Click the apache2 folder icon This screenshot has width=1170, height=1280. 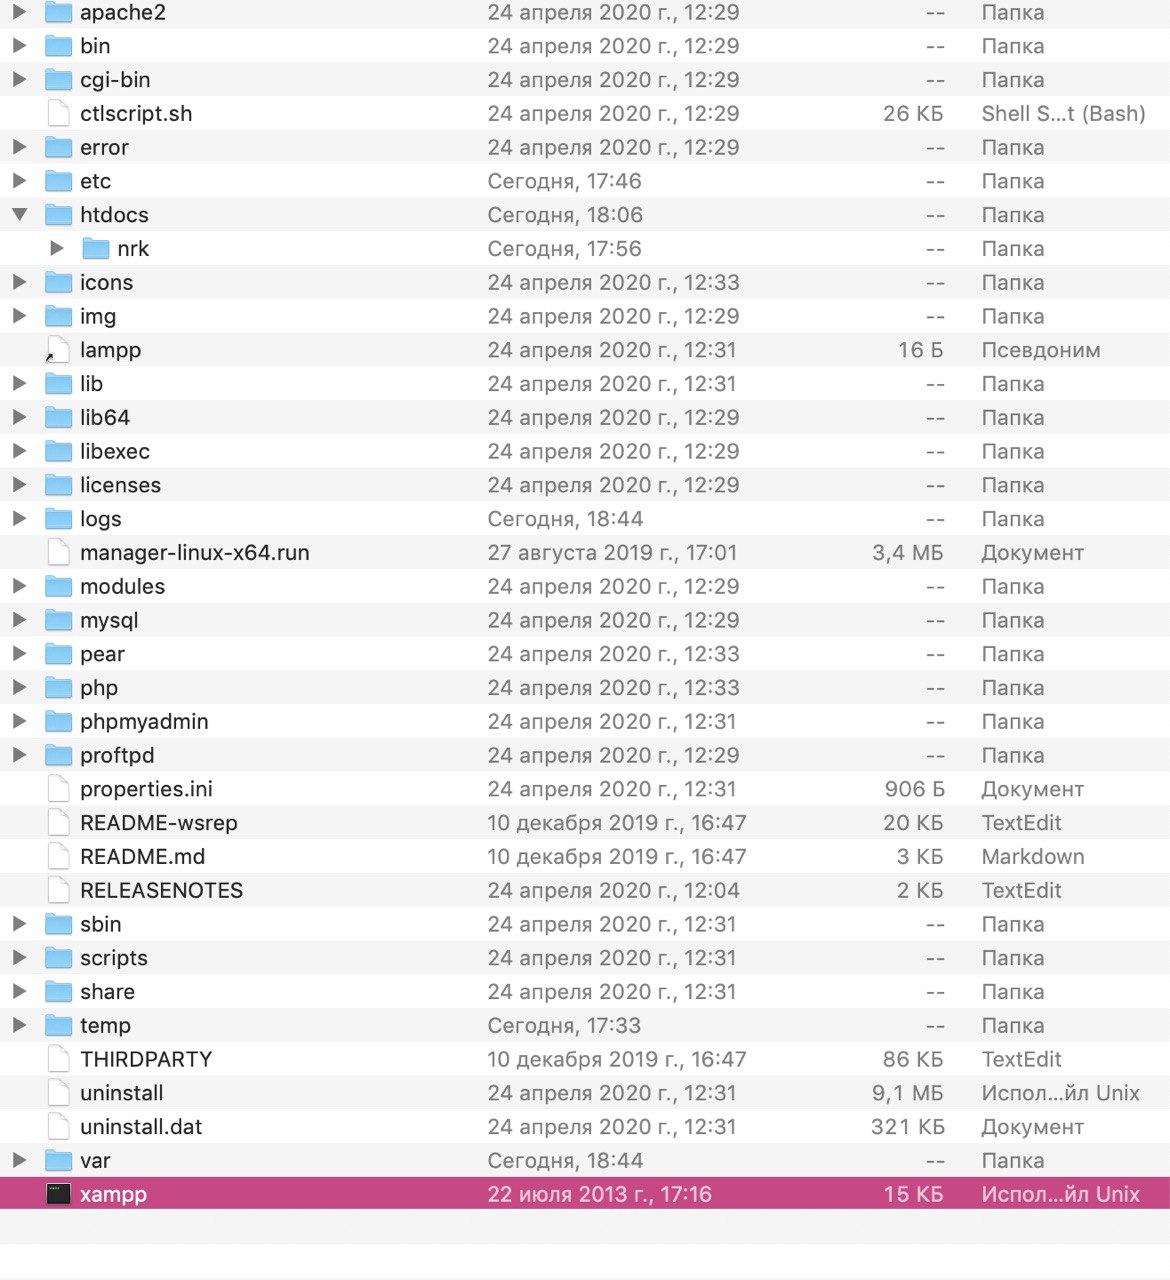click(x=59, y=13)
